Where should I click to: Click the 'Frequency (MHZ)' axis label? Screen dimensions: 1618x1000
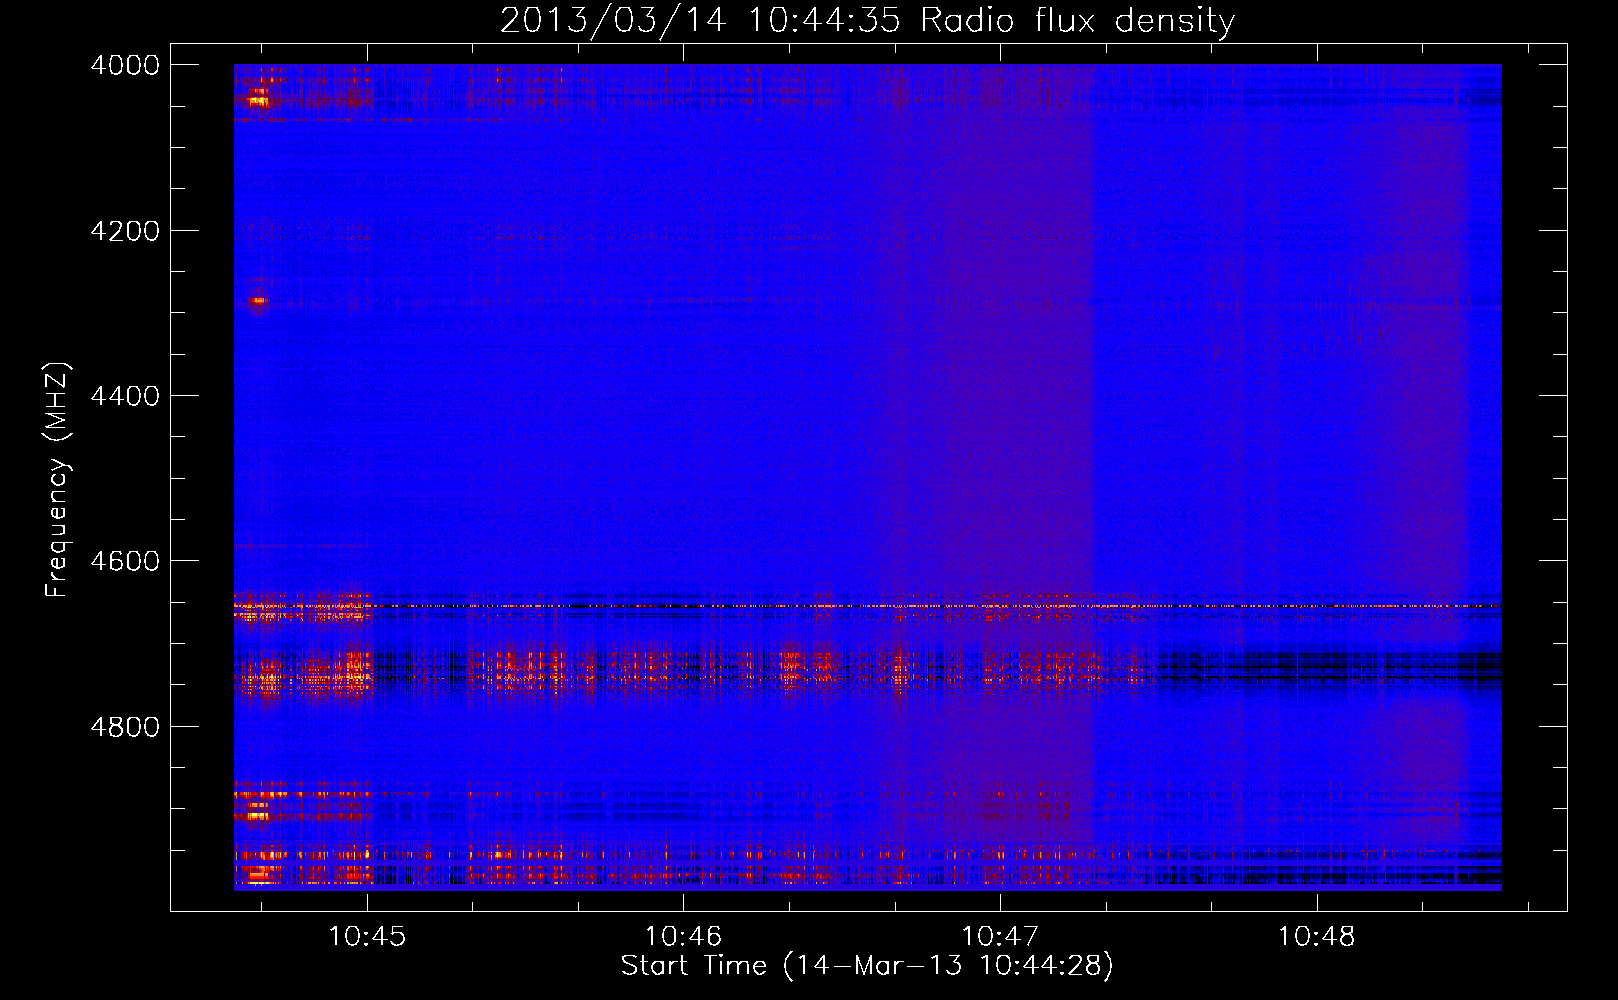coord(58,480)
